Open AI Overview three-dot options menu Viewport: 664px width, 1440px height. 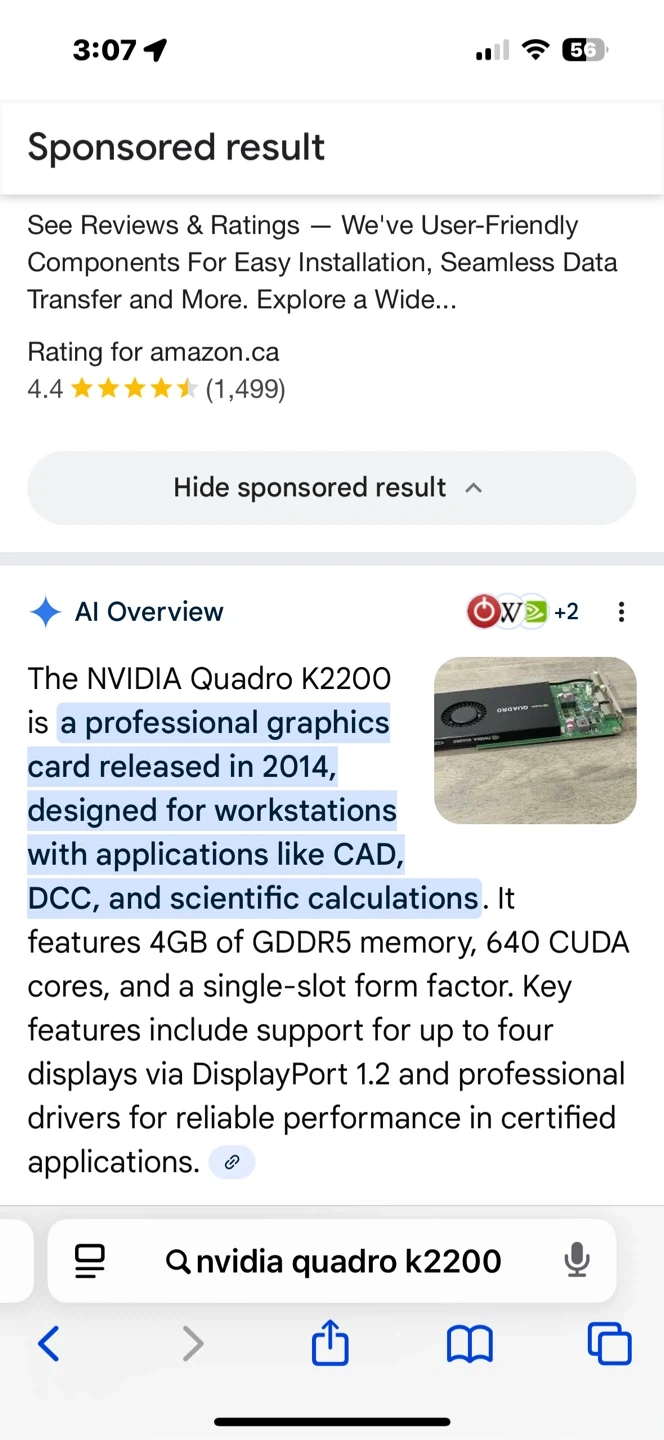(621, 612)
